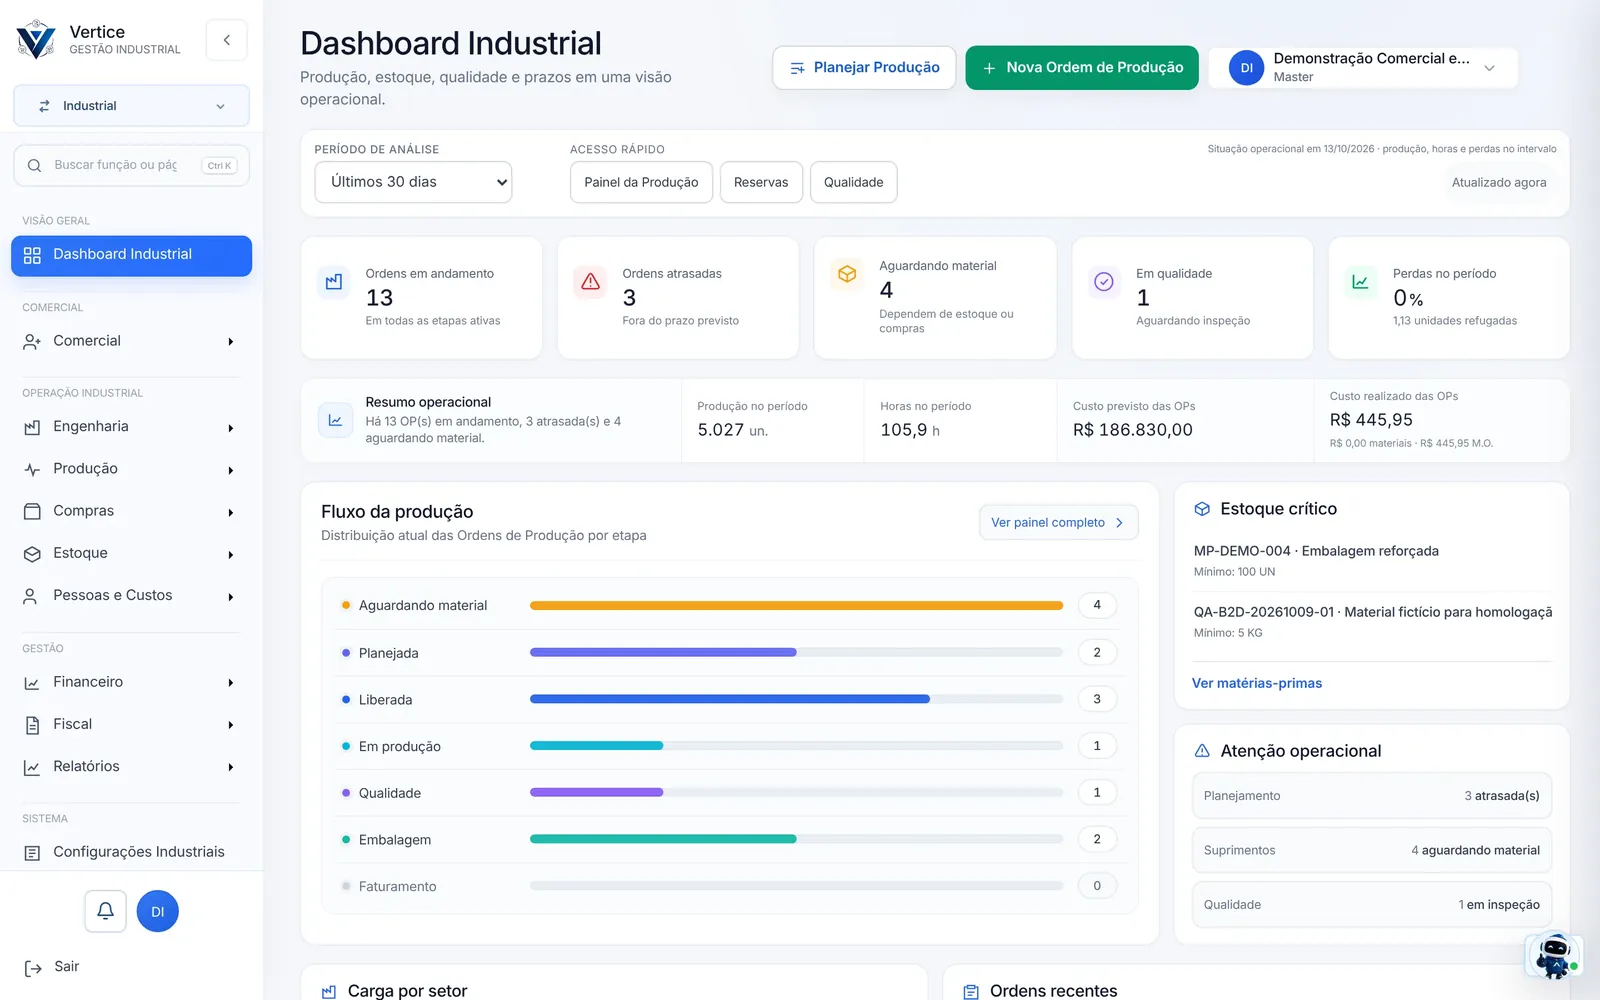Click the Planejar Produção button
This screenshot has width=1600, height=1000.
864,67
